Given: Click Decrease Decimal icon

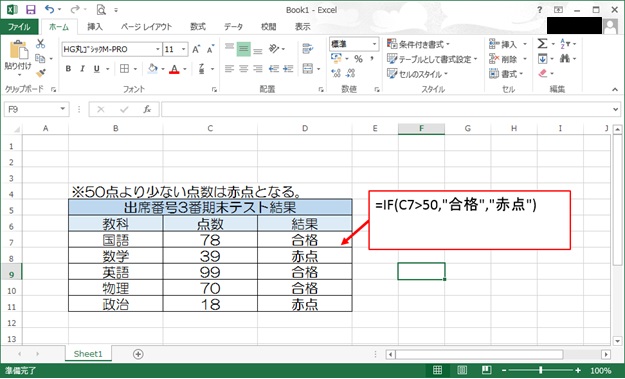Looking at the screenshot, I should [x=350, y=73].
